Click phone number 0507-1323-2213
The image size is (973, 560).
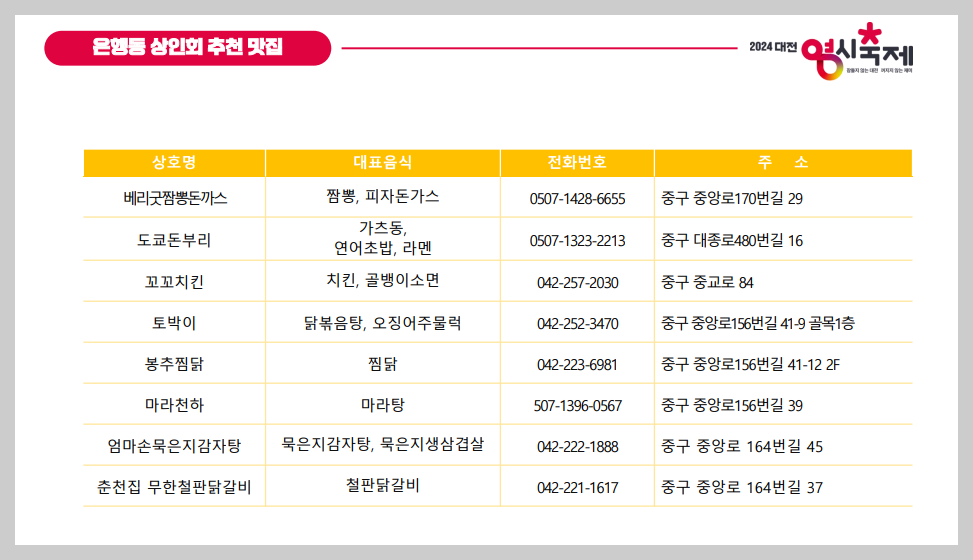pos(577,241)
